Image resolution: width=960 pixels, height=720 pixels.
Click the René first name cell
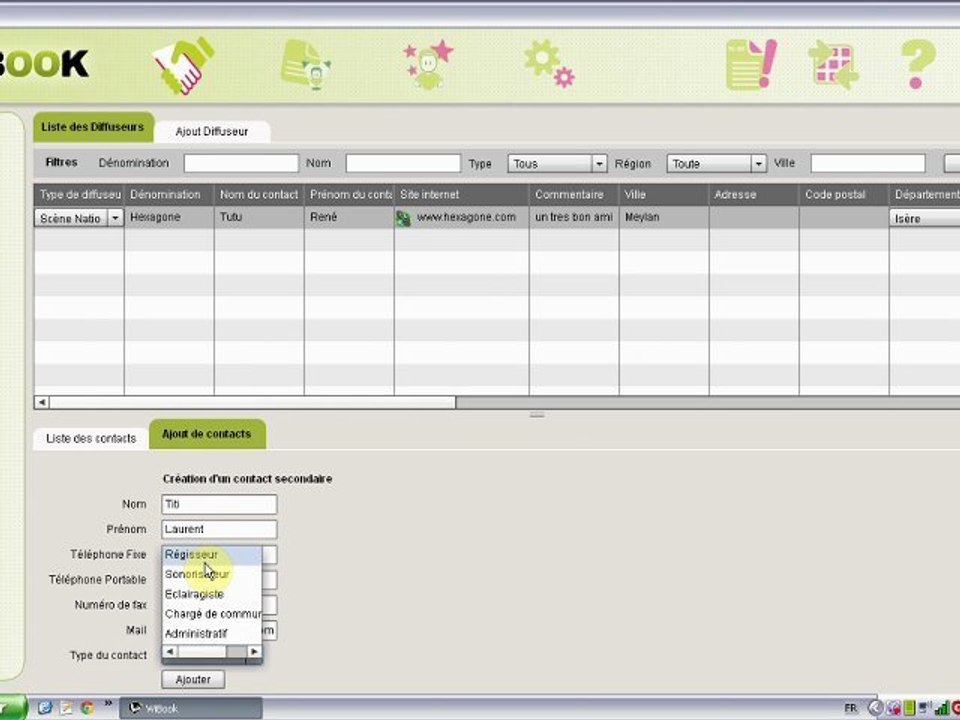(349, 218)
